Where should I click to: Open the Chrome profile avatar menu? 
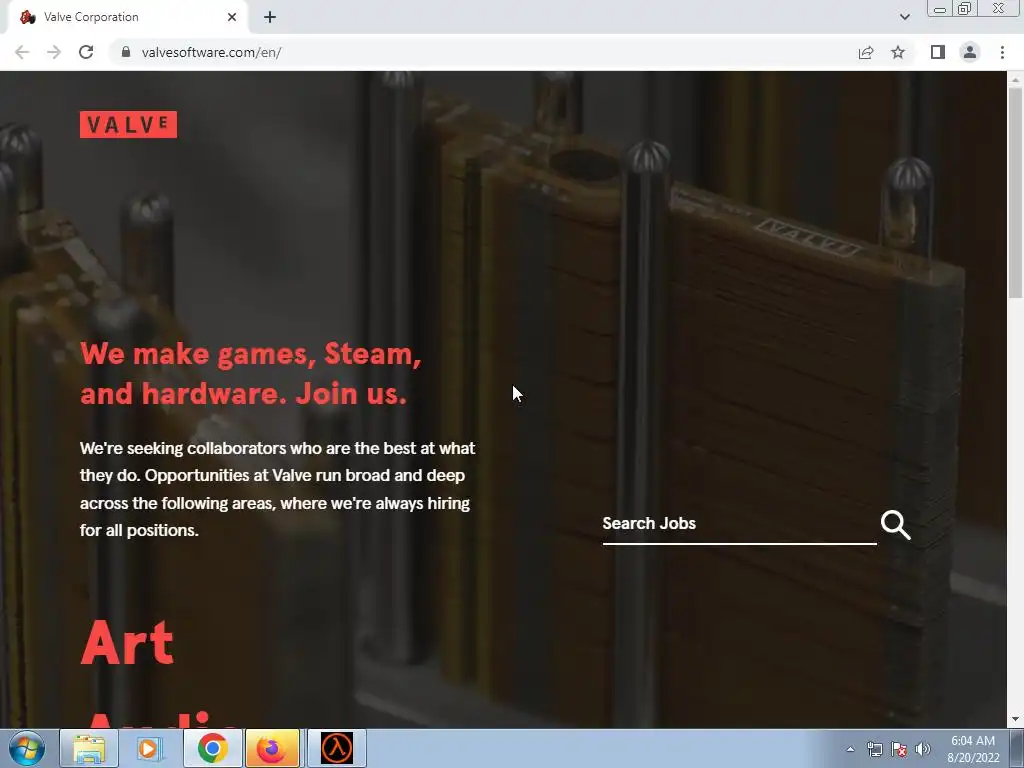pyautogui.click(x=970, y=52)
